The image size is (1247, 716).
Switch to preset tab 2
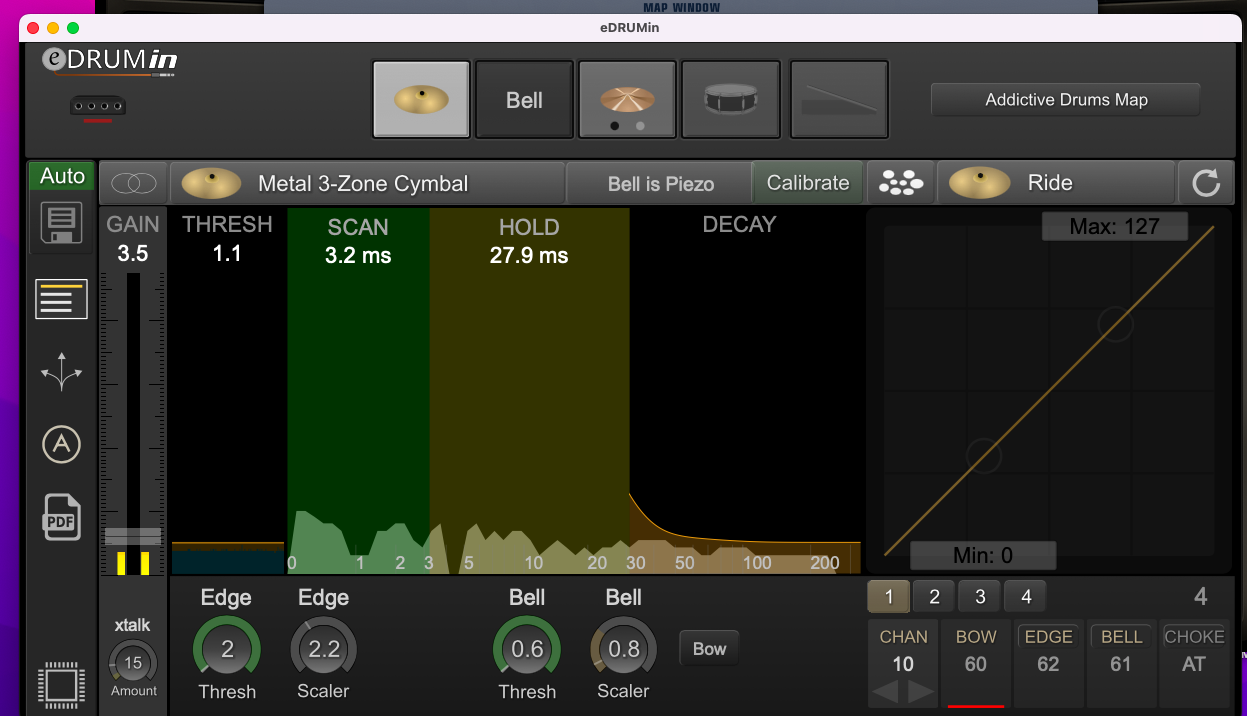click(934, 597)
